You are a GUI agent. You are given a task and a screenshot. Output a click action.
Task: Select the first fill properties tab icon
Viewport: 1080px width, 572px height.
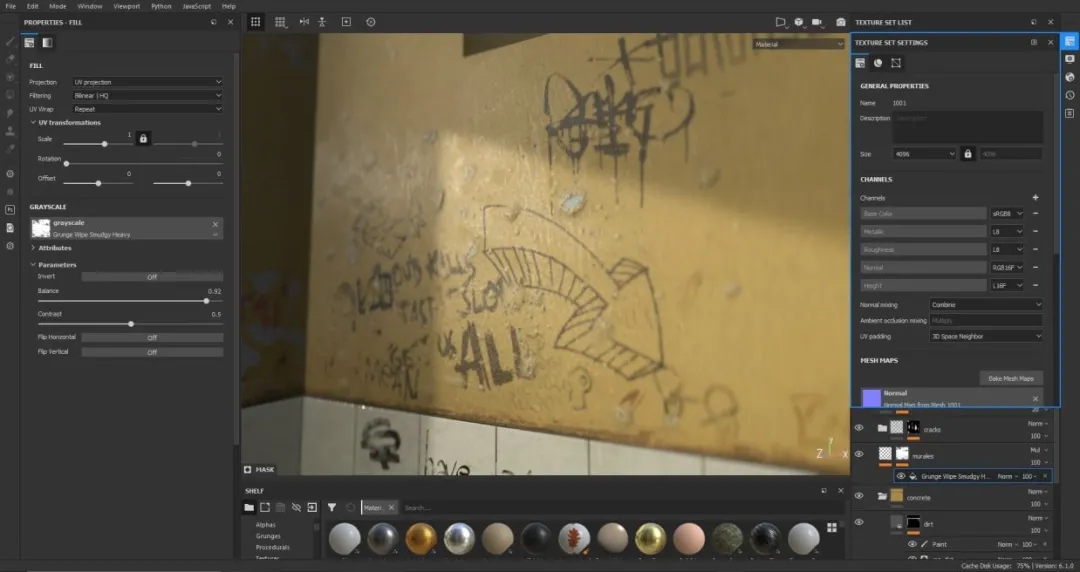coord(29,43)
